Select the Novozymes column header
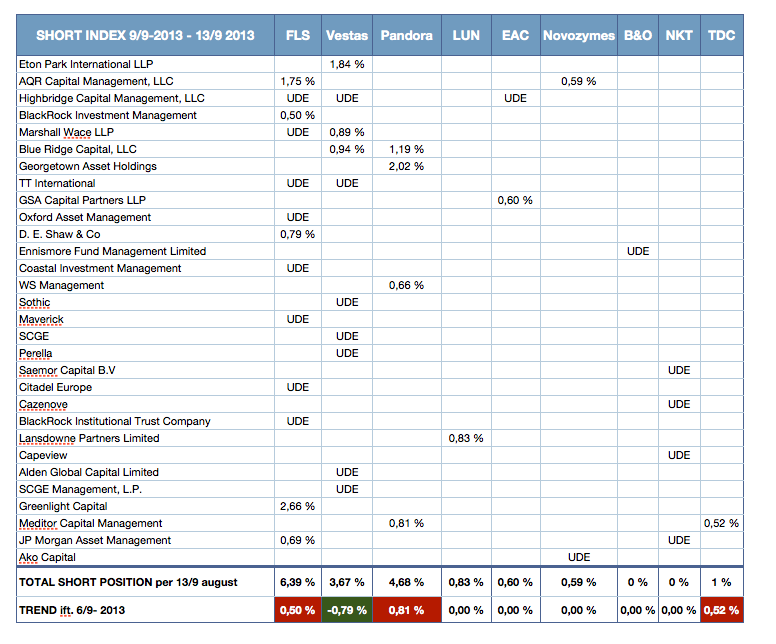This screenshot has width=776, height=644. click(579, 35)
